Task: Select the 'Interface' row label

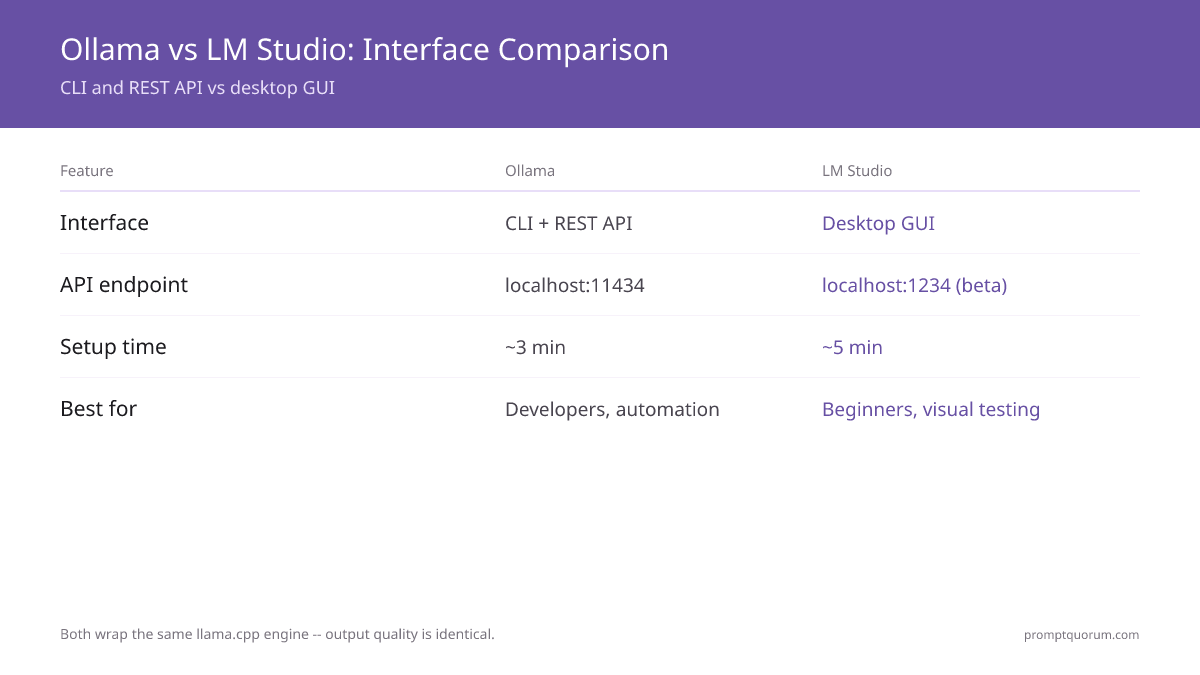Action: pos(104,223)
